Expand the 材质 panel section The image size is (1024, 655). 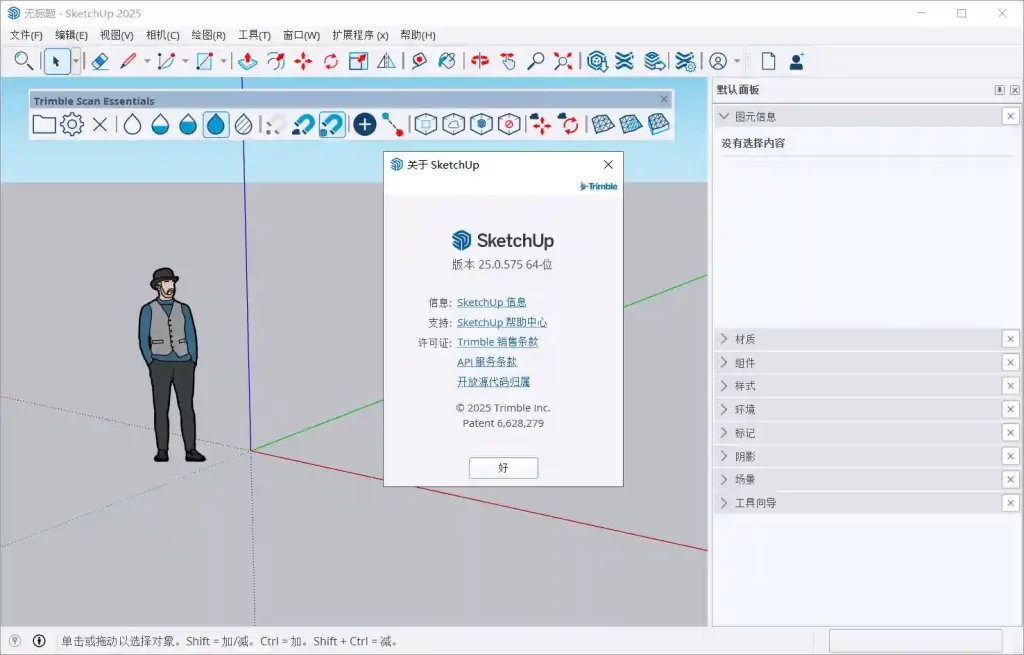(744, 339)
